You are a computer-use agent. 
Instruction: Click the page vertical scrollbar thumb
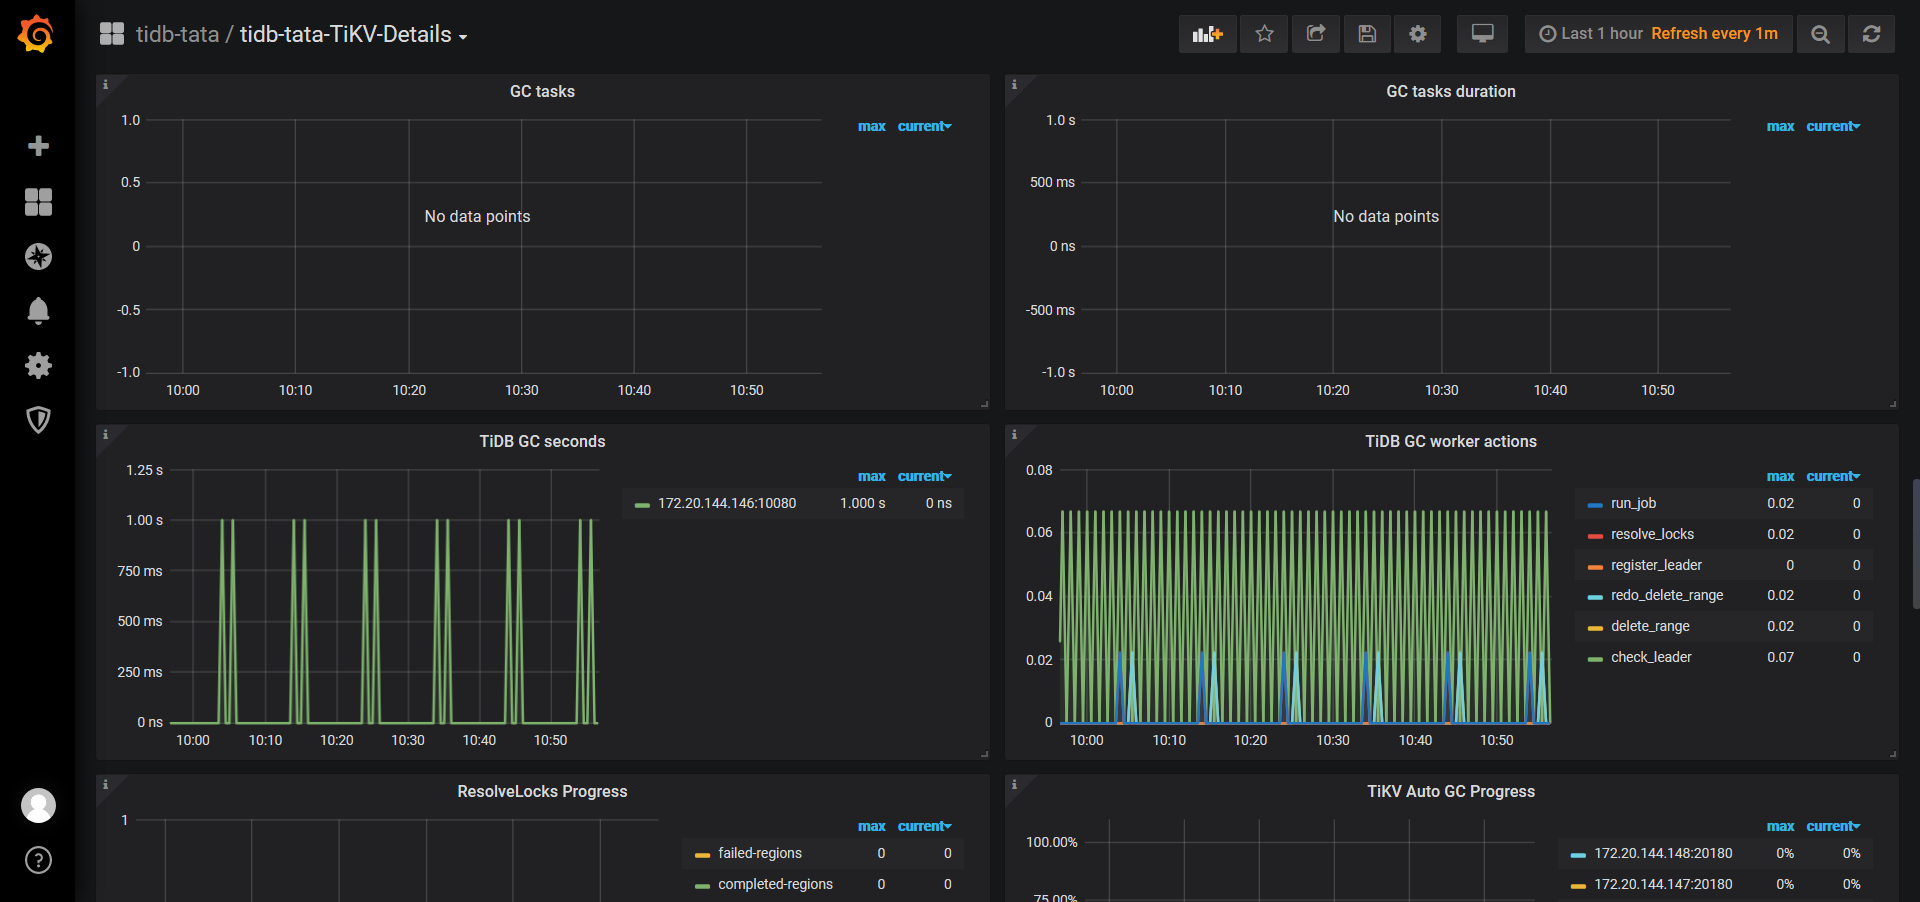click(x=1915, y=545)
